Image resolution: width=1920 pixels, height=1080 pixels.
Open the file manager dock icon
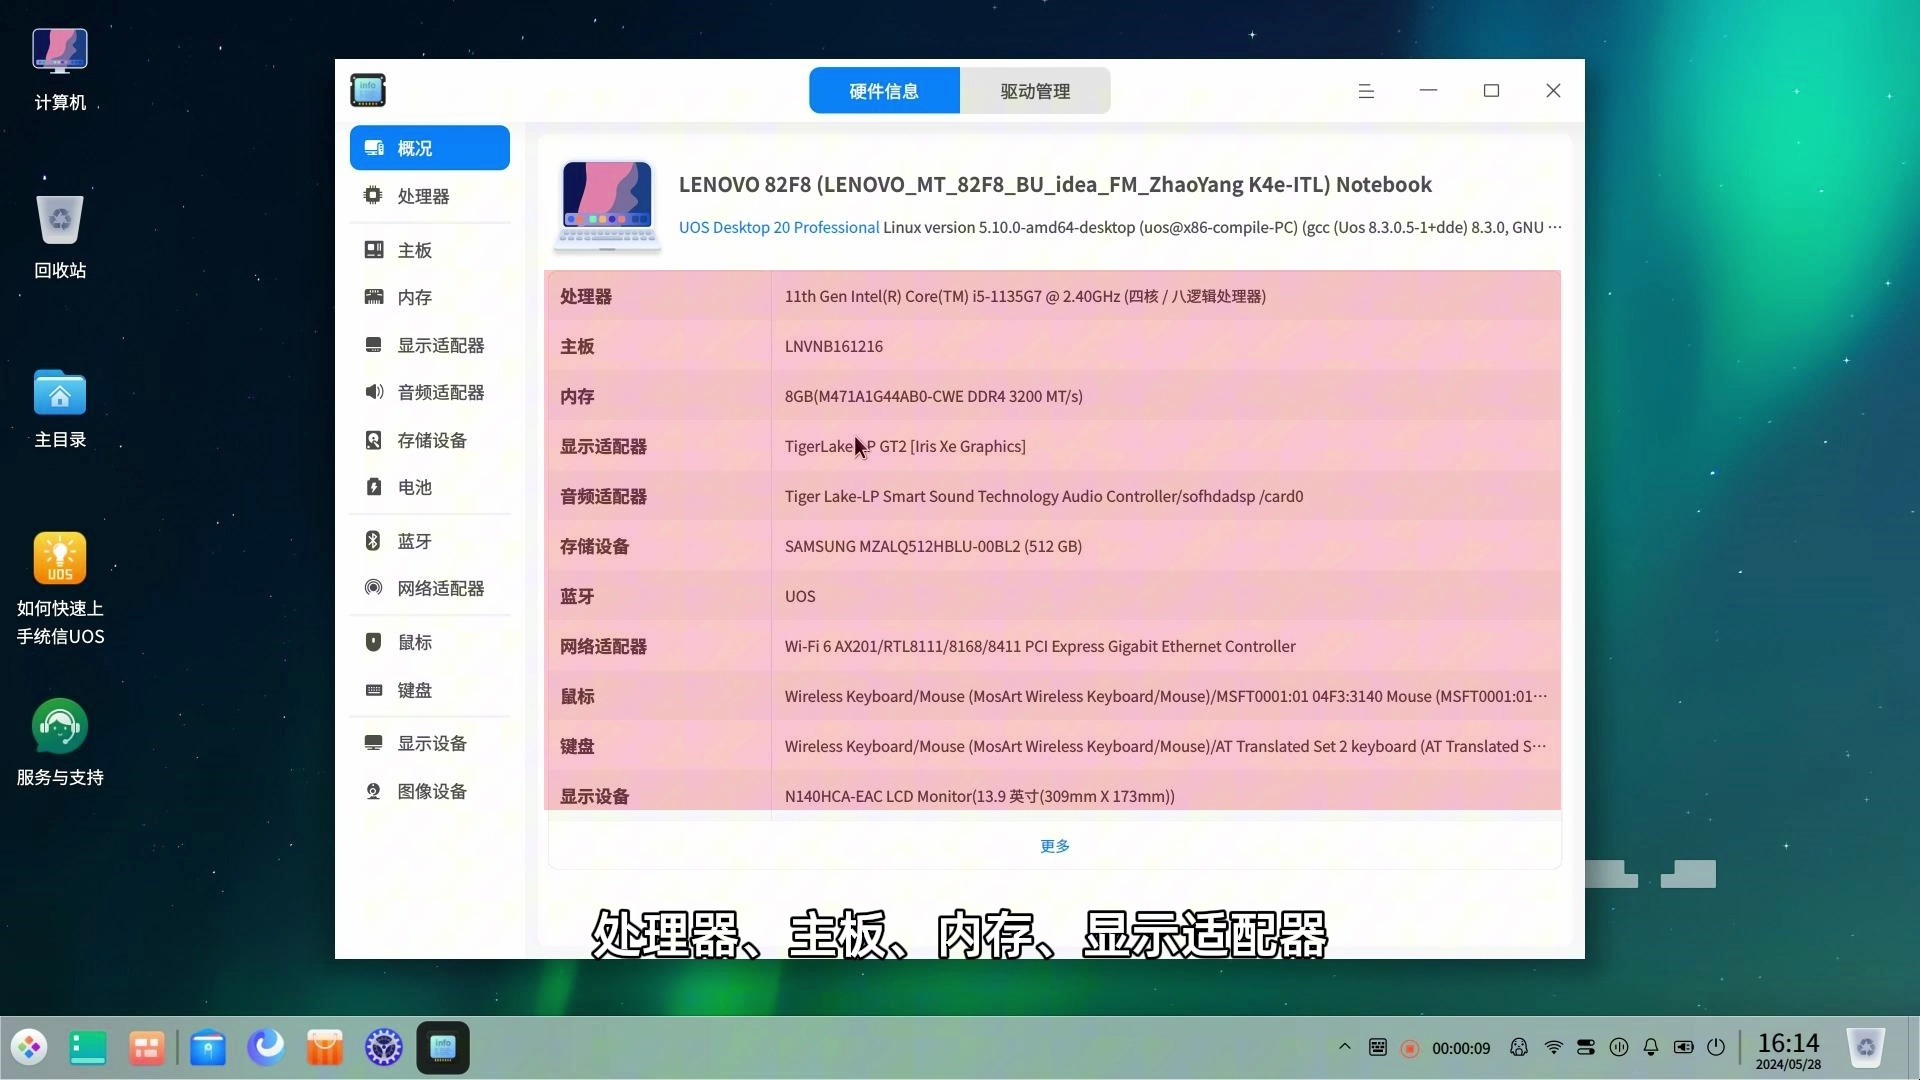click(208, 1047)
